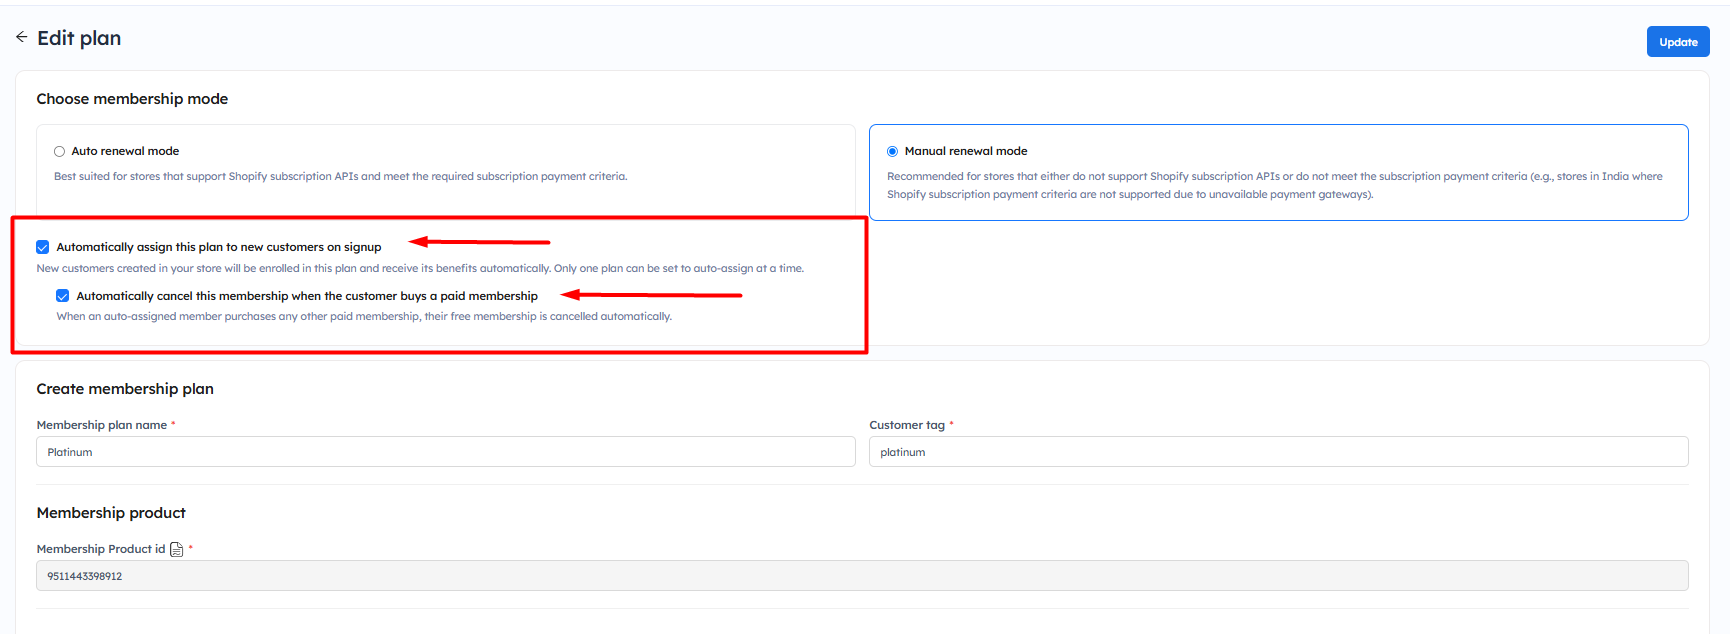Click the 'Customer tag' label
Viewport: 1730px width, 634px height.
(x=907, y=425)
